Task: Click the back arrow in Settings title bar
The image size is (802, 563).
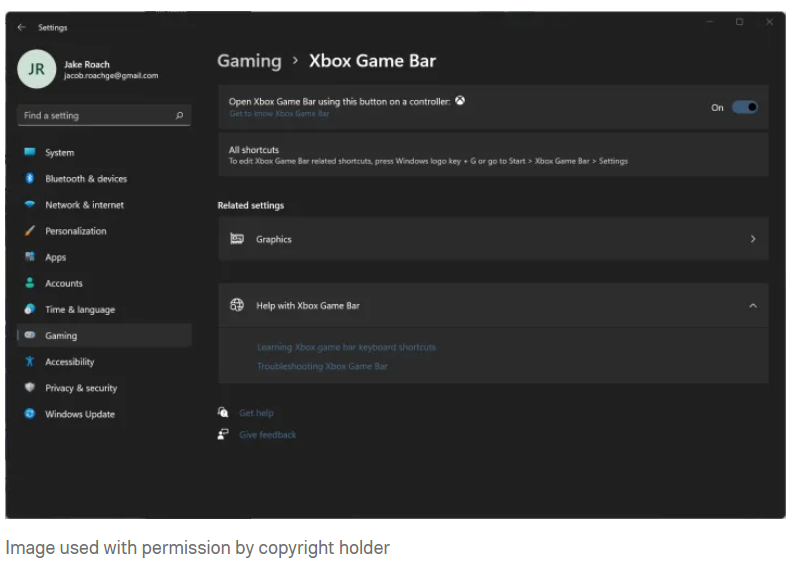Action: (x=21, y=27)
